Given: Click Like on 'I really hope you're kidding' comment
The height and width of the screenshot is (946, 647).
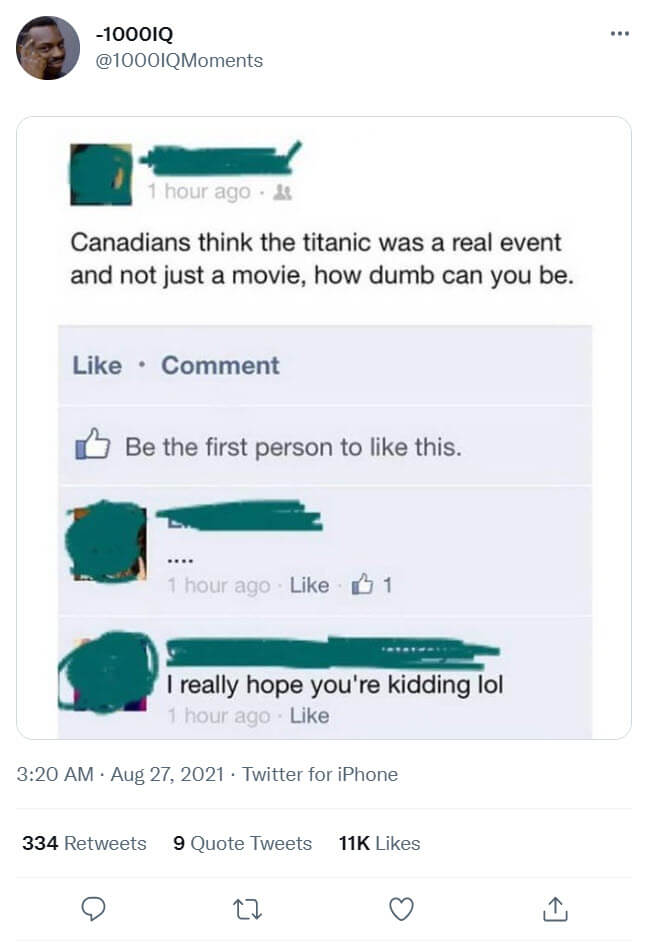Looking at the screenshot, I should tap(309, 716).
